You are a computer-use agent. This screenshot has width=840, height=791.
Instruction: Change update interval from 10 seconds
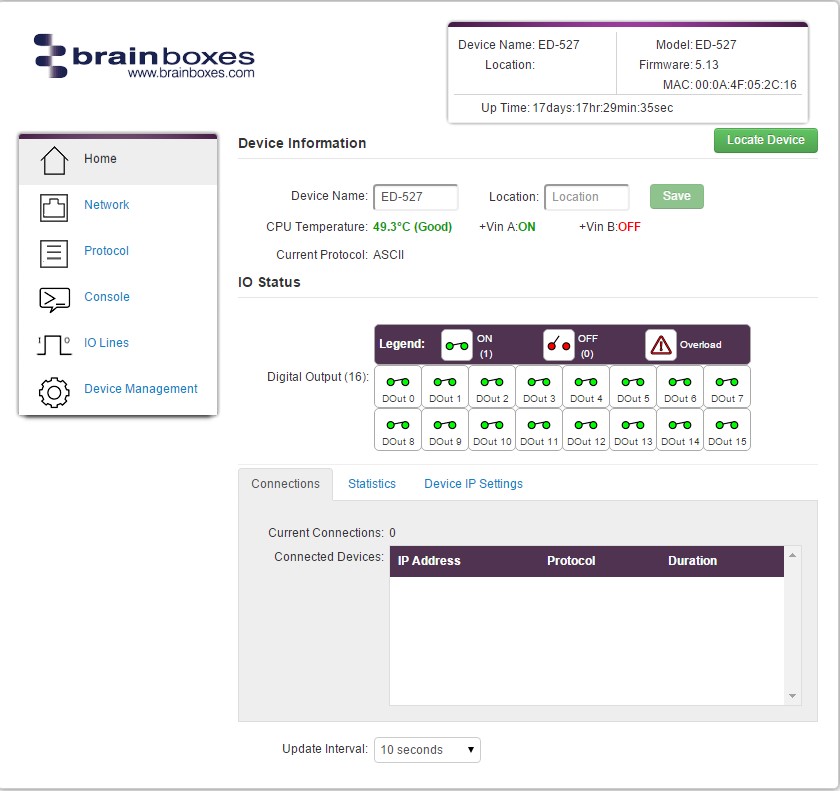427,749
